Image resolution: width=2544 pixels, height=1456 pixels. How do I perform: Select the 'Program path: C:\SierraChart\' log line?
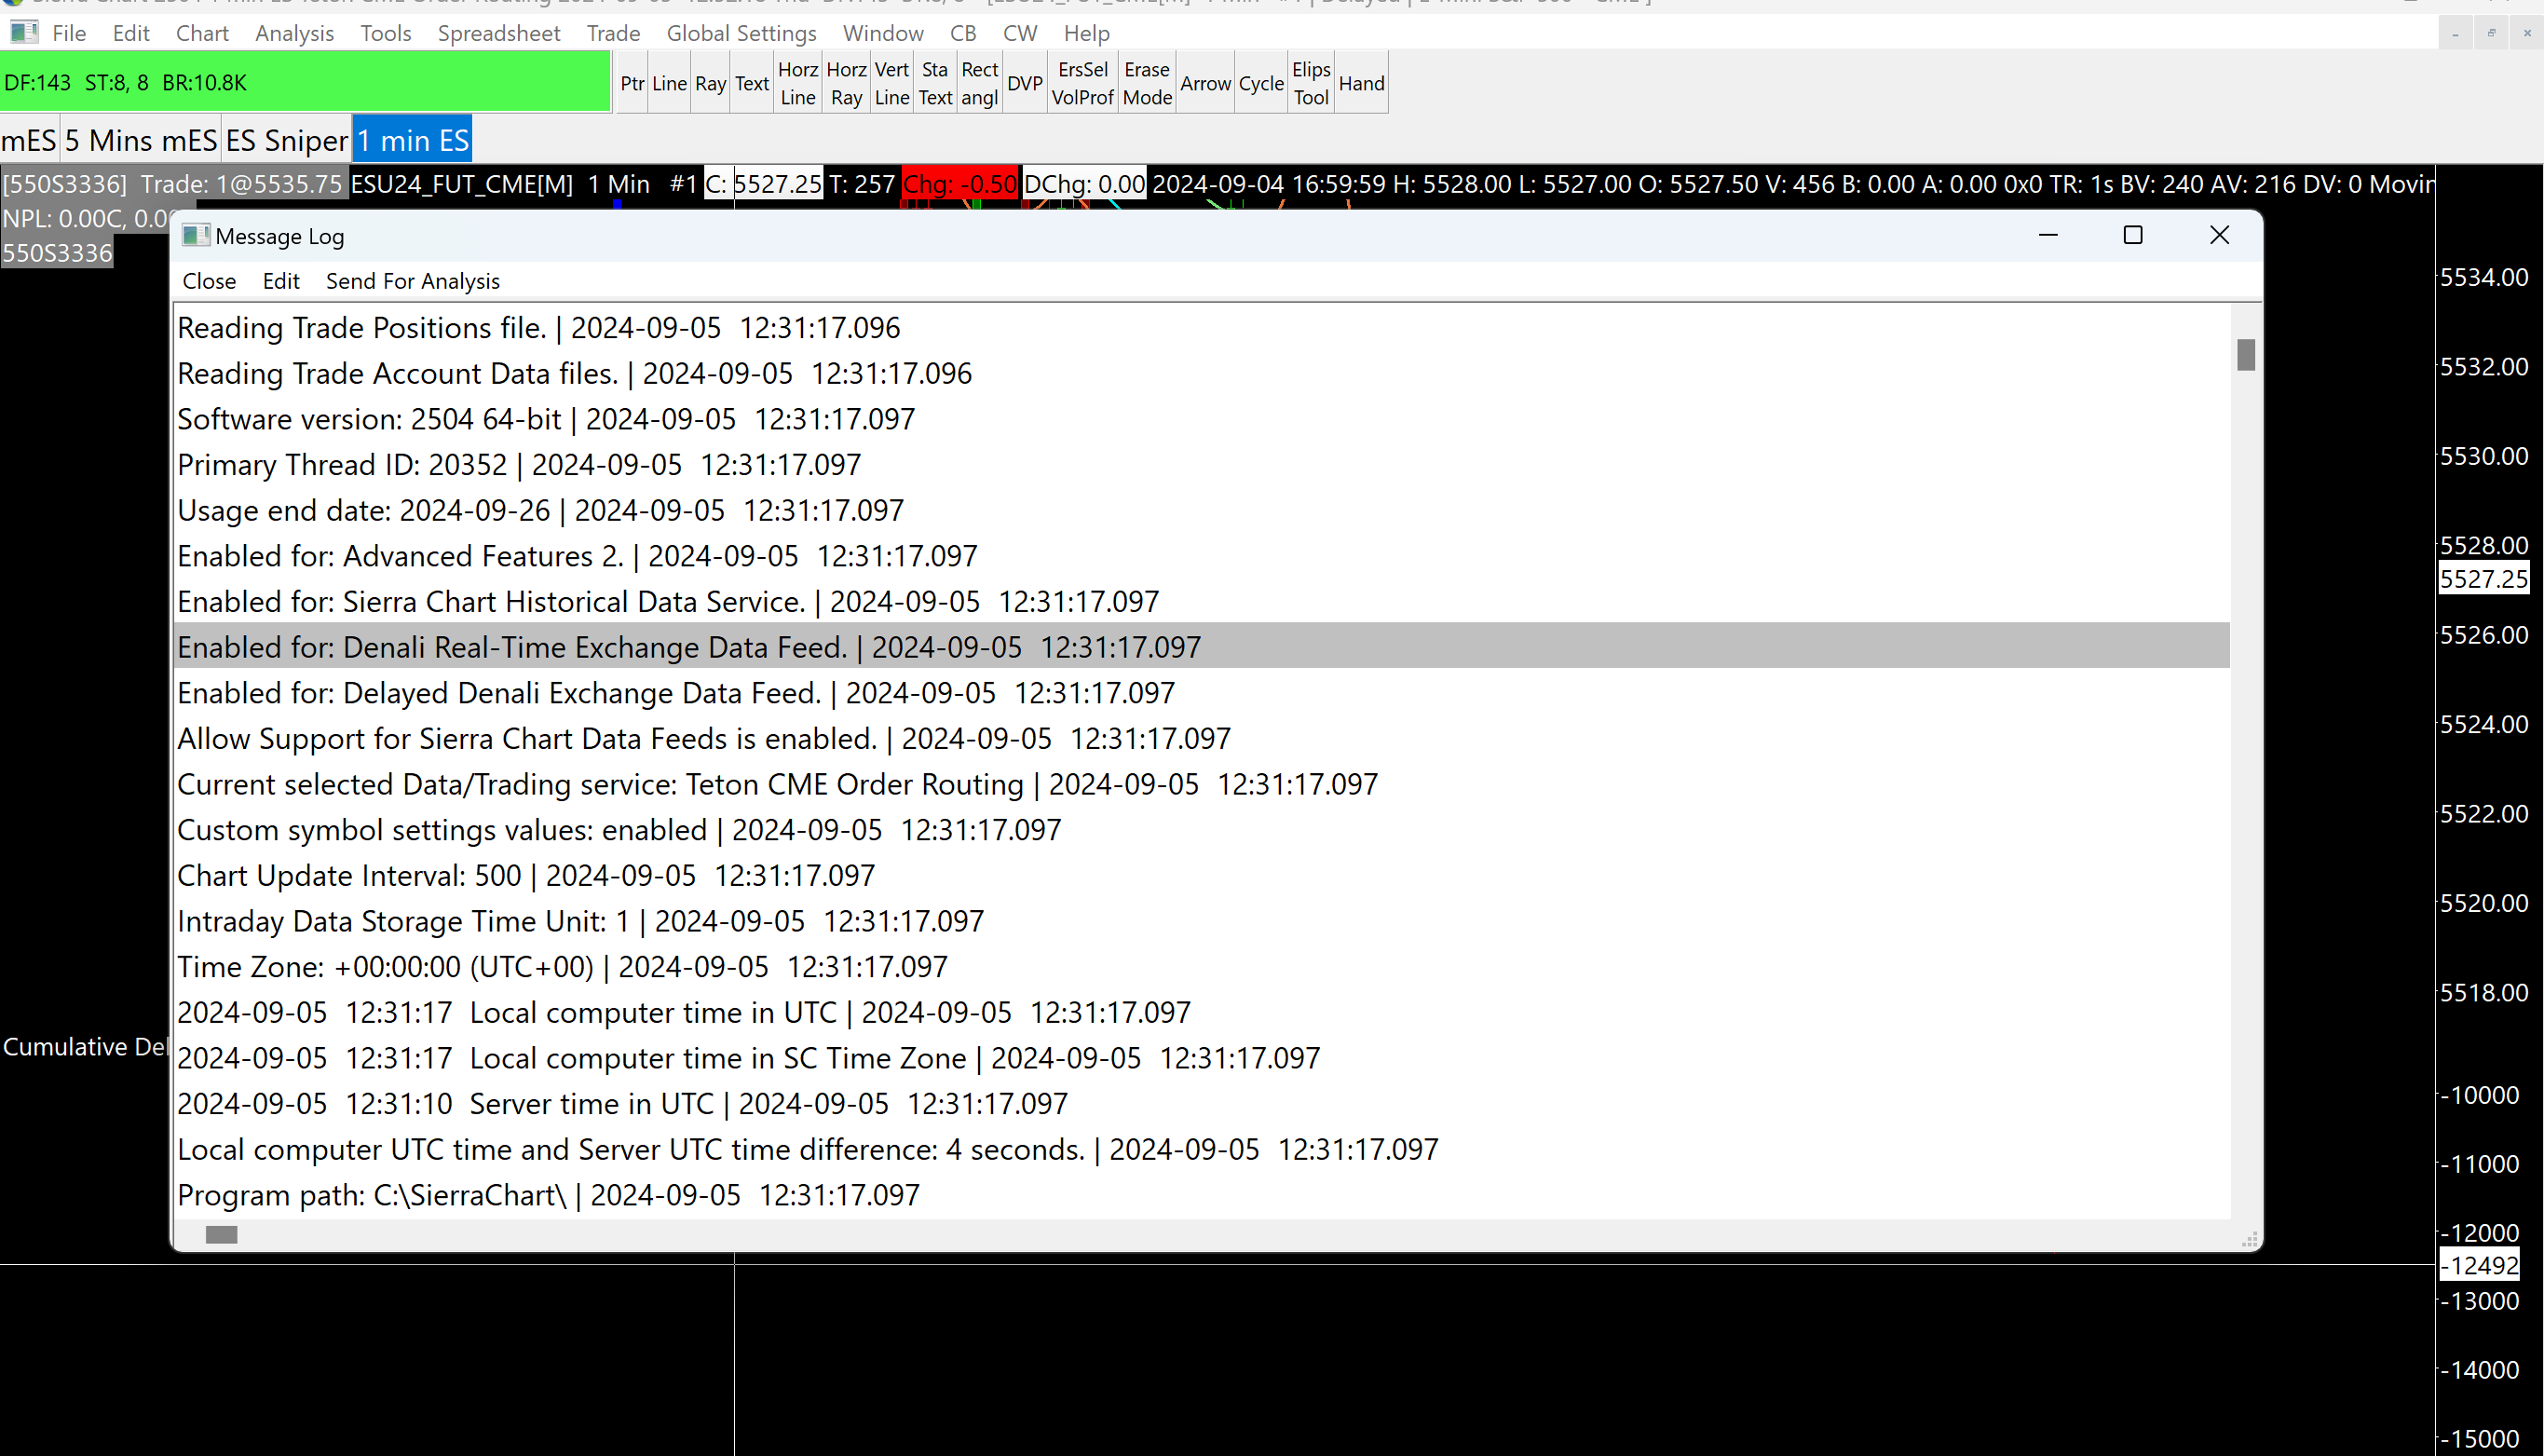(1202, 1195)
